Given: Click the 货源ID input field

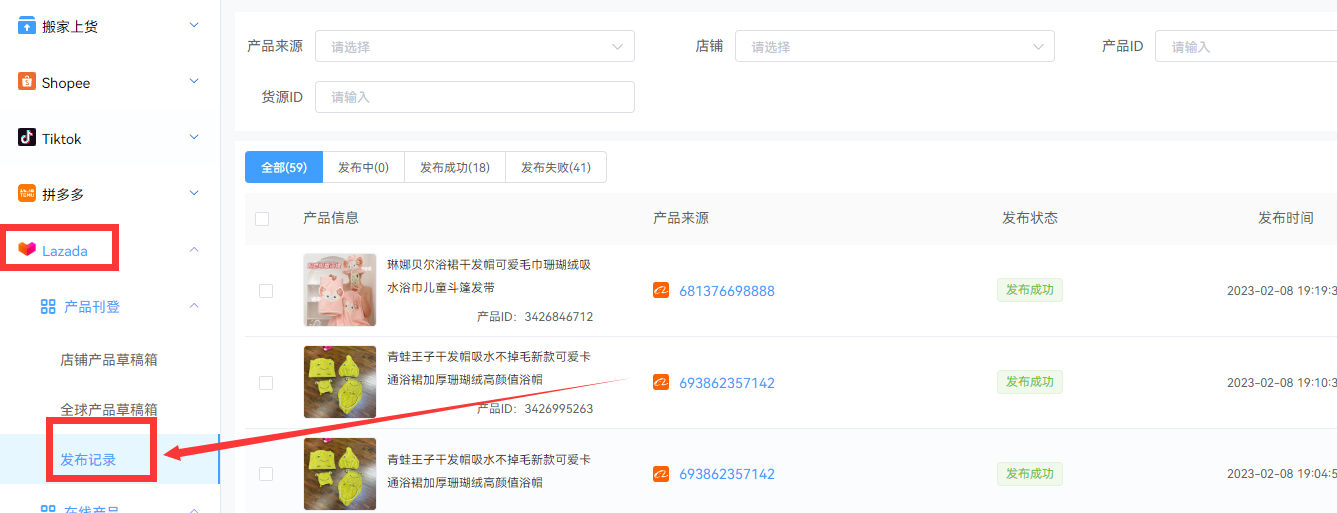Looking at the screenshot, I should point(475,97).
